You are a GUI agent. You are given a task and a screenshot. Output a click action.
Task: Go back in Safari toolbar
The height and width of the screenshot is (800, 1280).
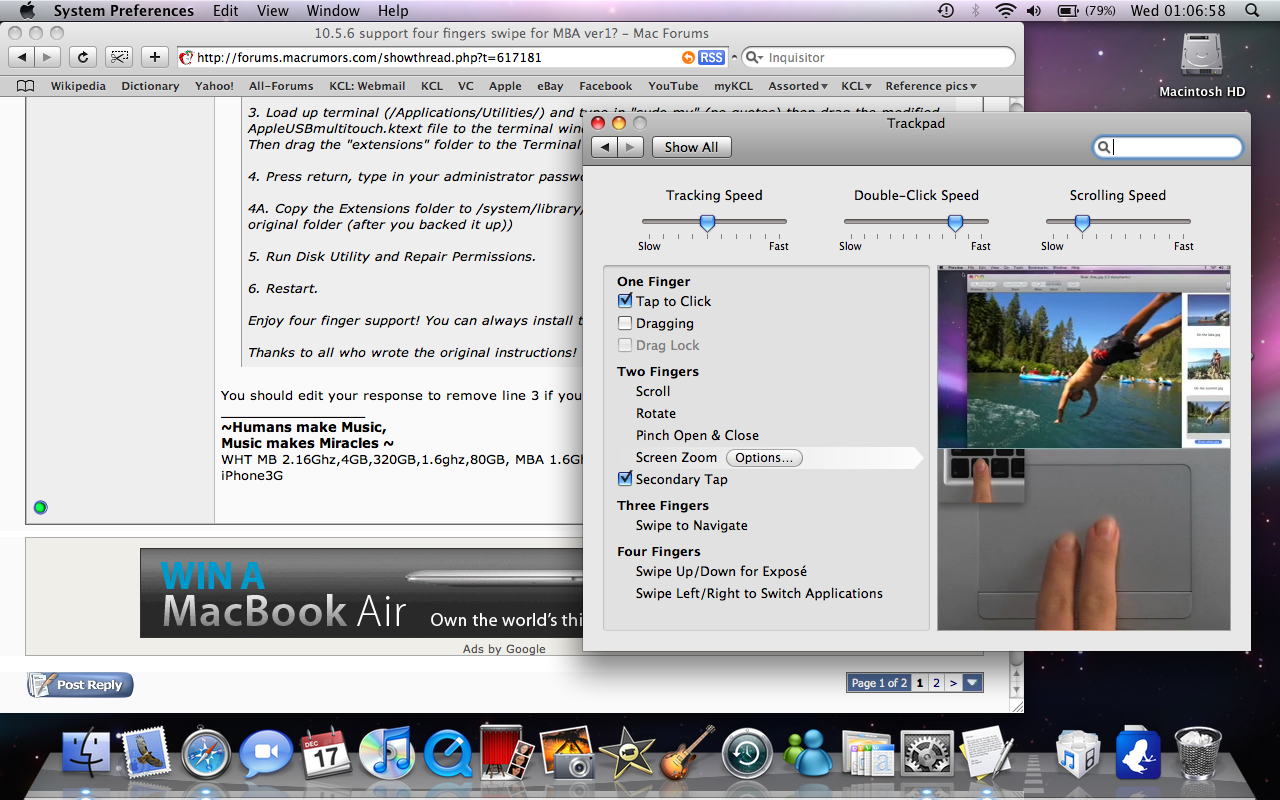click(x=23, y=57)
